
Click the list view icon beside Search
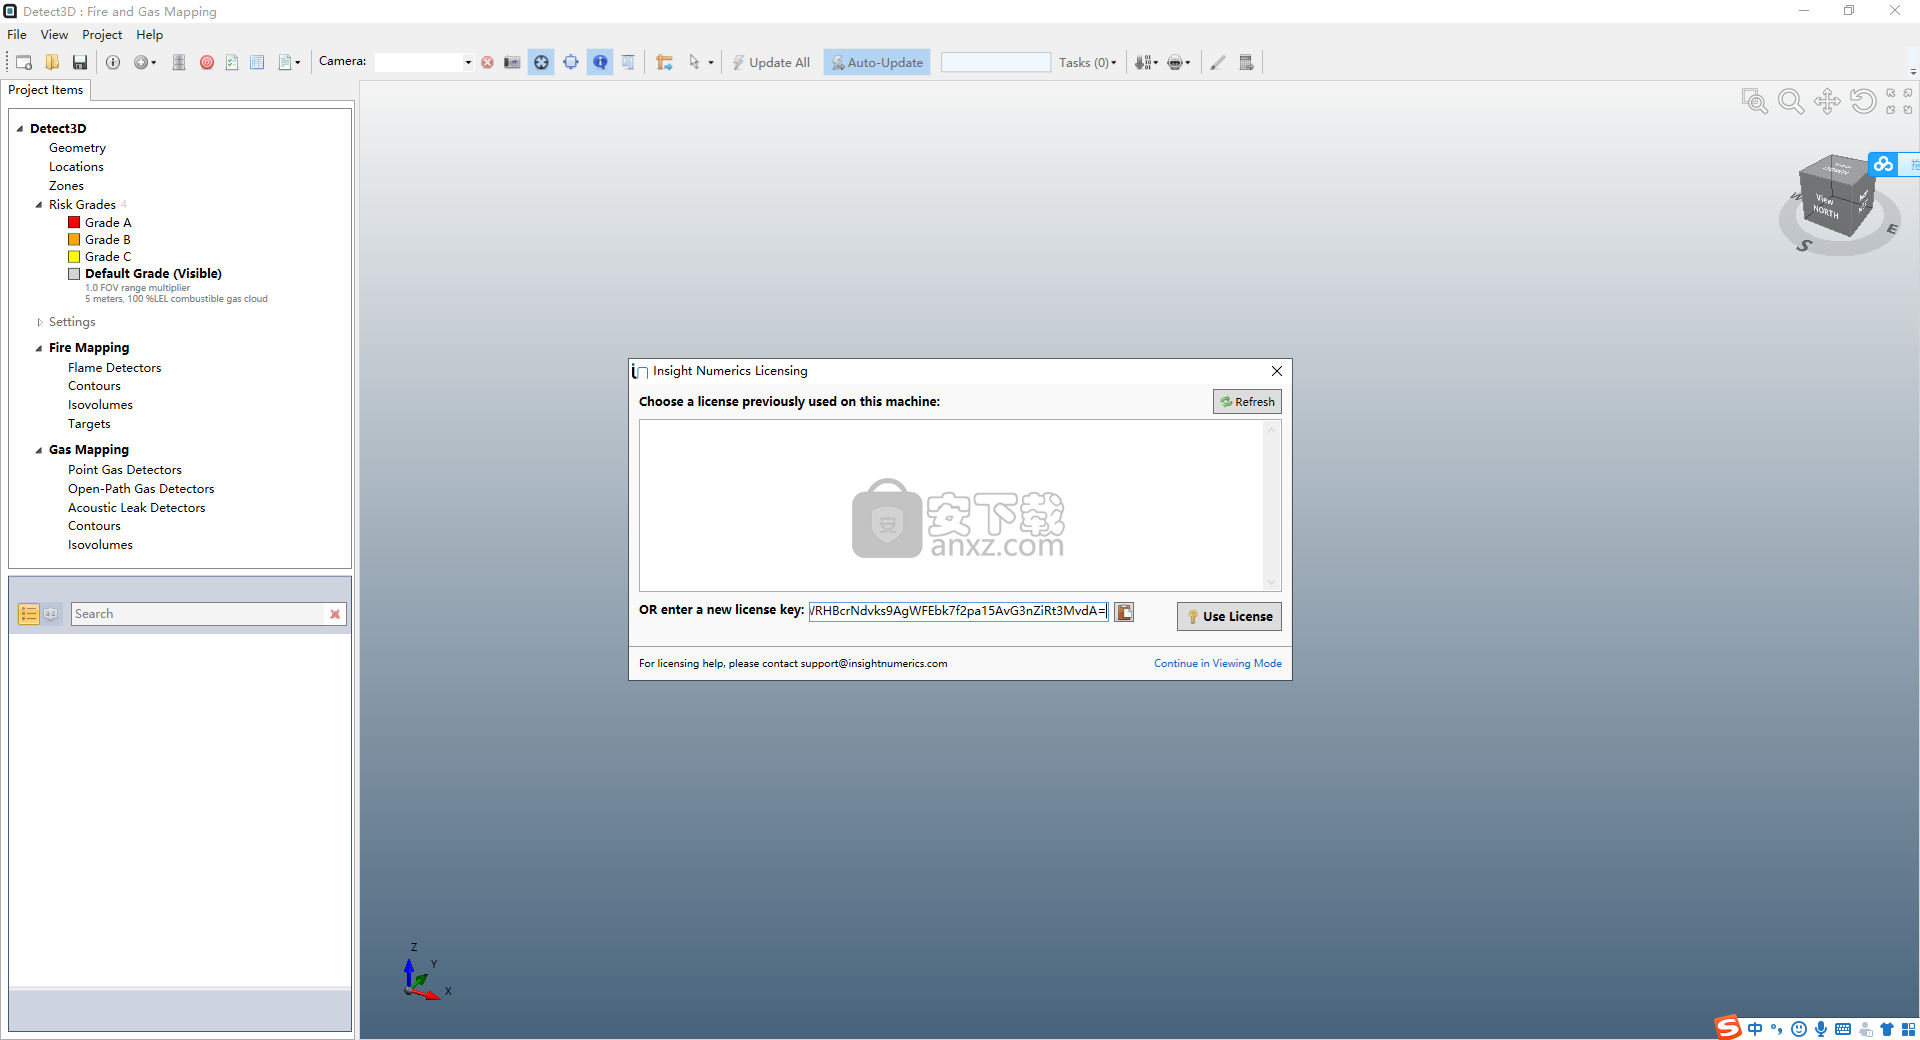[28, 614]
